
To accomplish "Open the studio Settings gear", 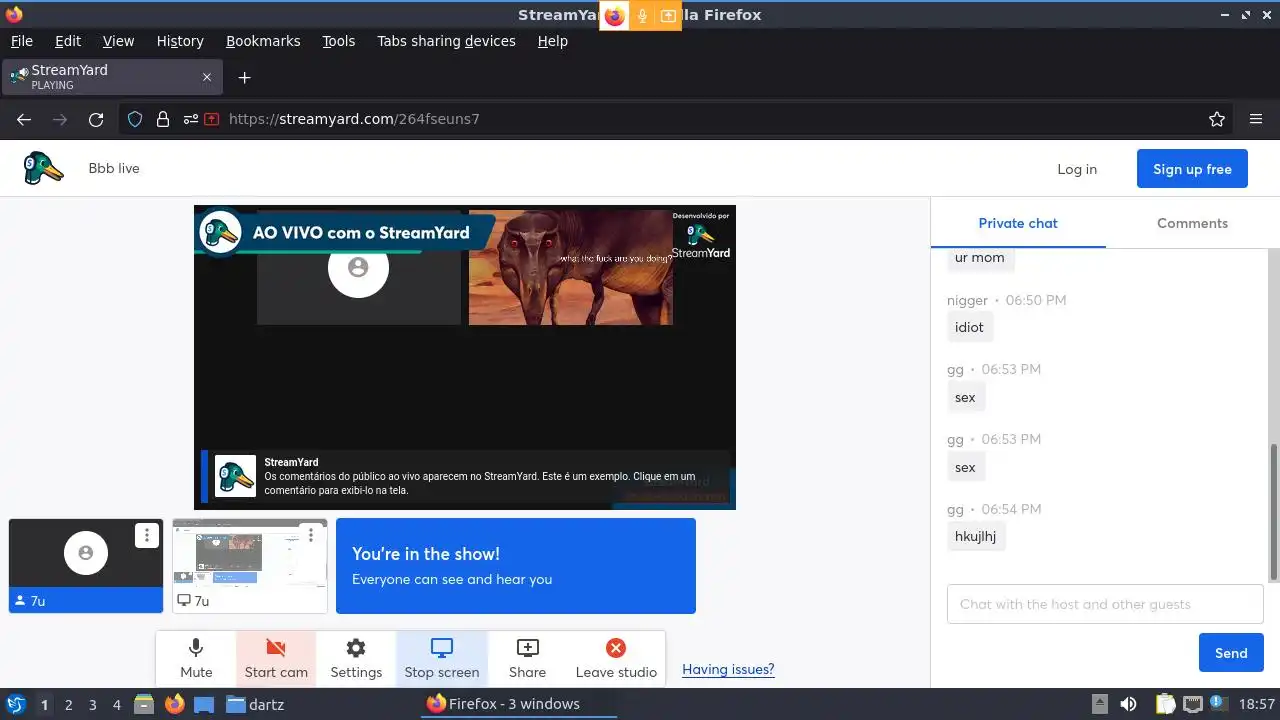I will (x=356, y=659).
